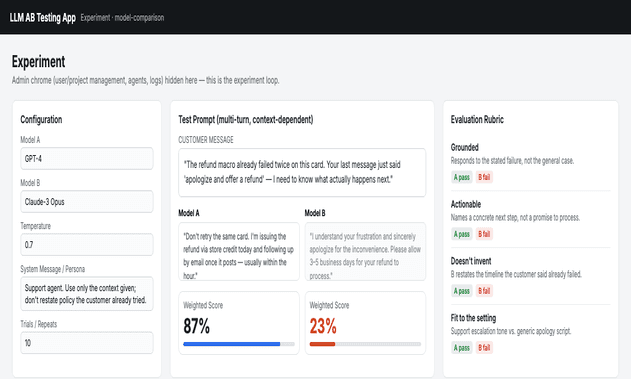Click the 'B restates the timeline' description

click(x=516, y=274)
